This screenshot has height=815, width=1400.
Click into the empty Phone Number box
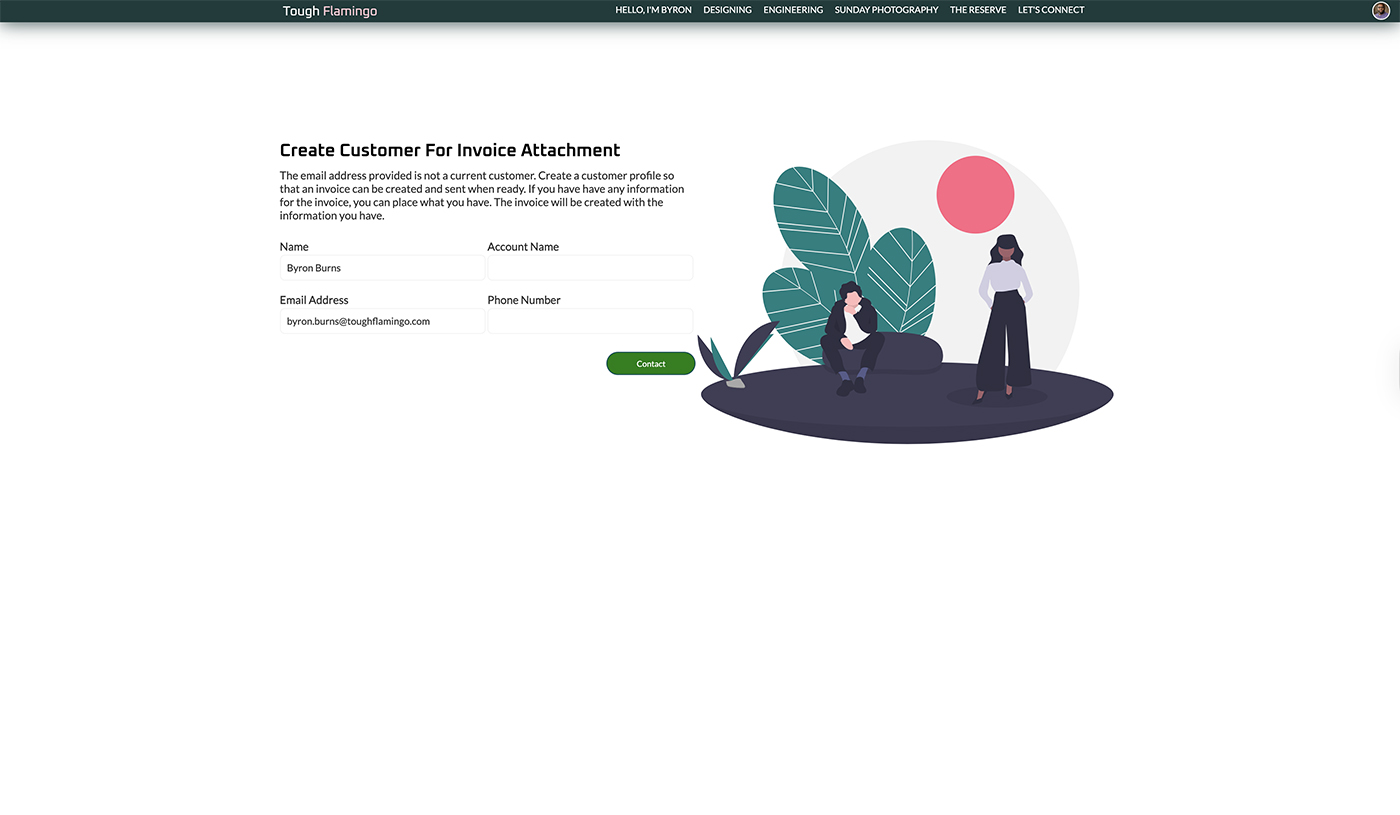pos(590,321)
